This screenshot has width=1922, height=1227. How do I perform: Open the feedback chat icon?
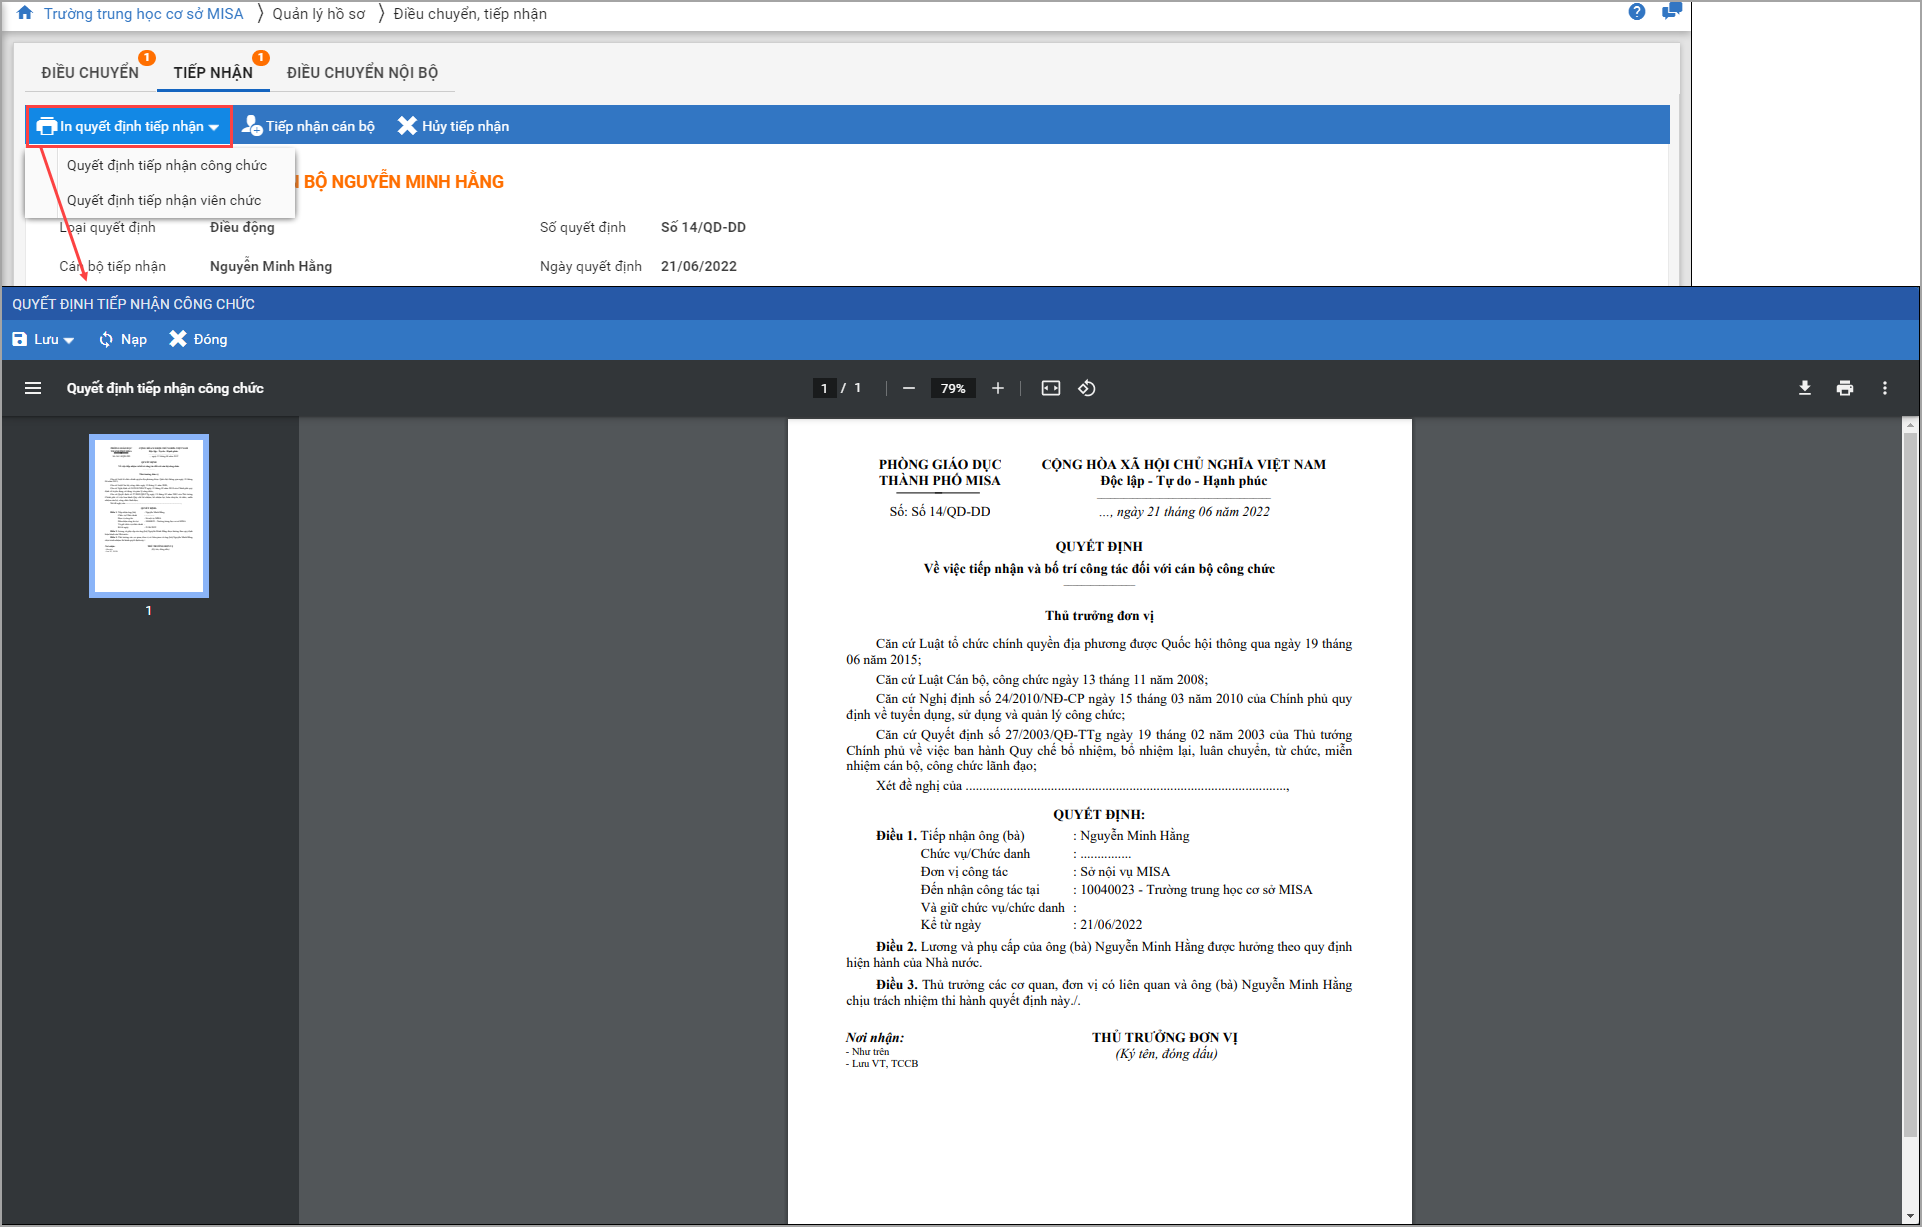click(x=1670, y=12)
